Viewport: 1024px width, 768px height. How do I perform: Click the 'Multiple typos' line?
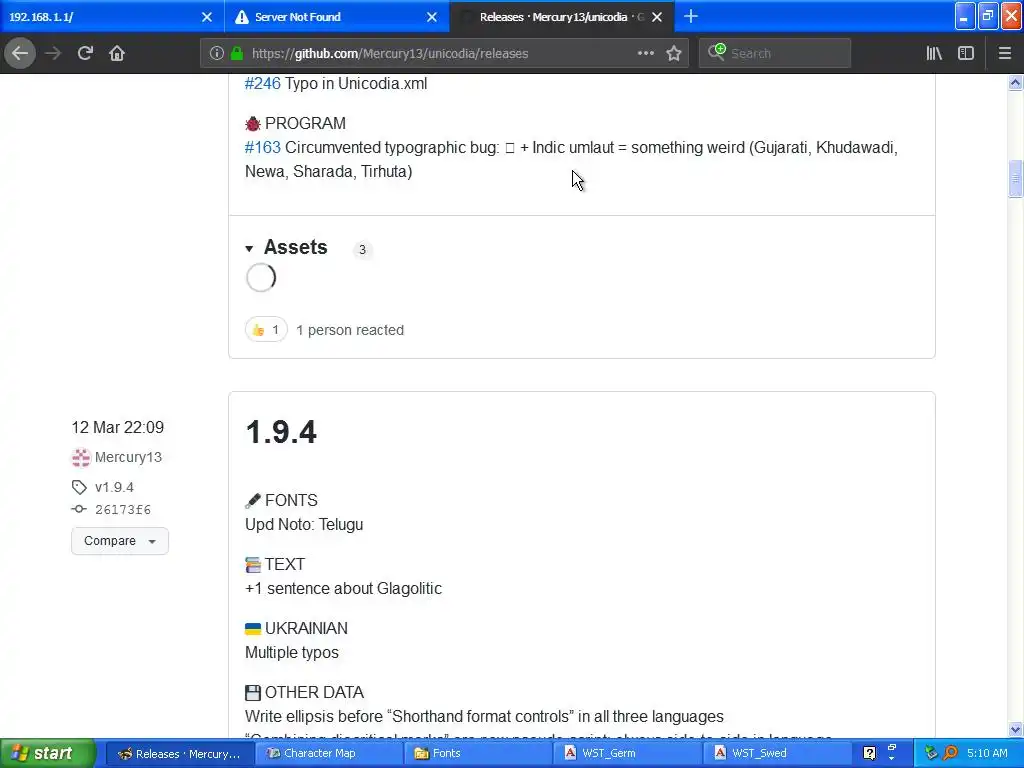pyautogui.click(x=292, y=652)
